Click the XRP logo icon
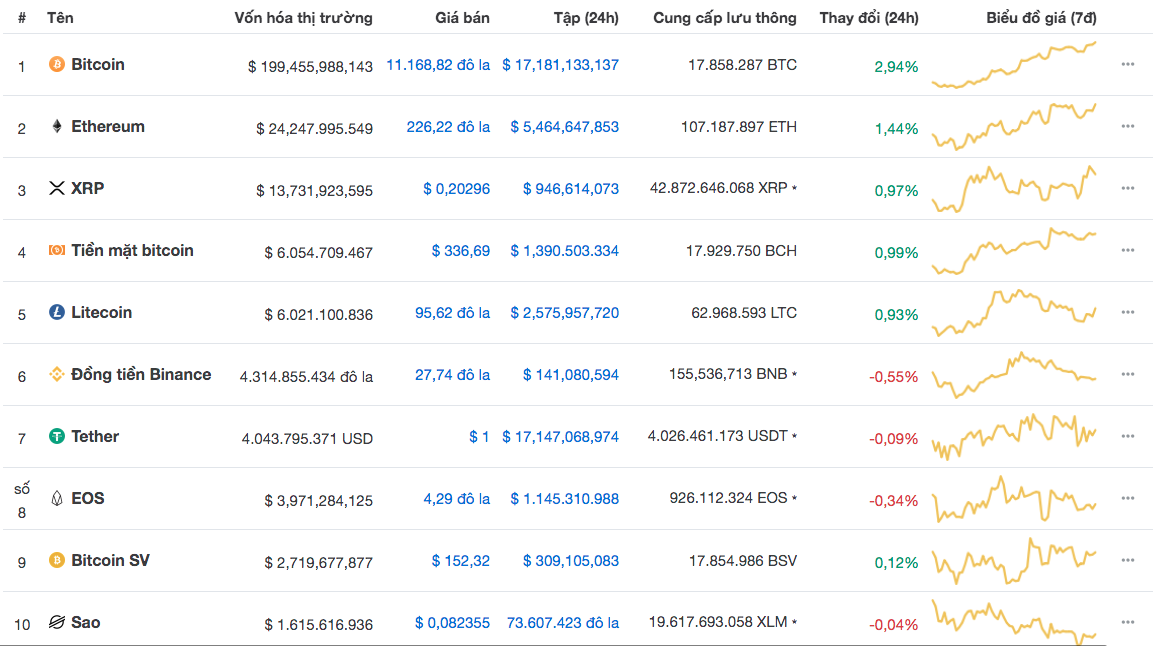The width and height of the screenshot is (1175, 646). (x=57, y=189)
